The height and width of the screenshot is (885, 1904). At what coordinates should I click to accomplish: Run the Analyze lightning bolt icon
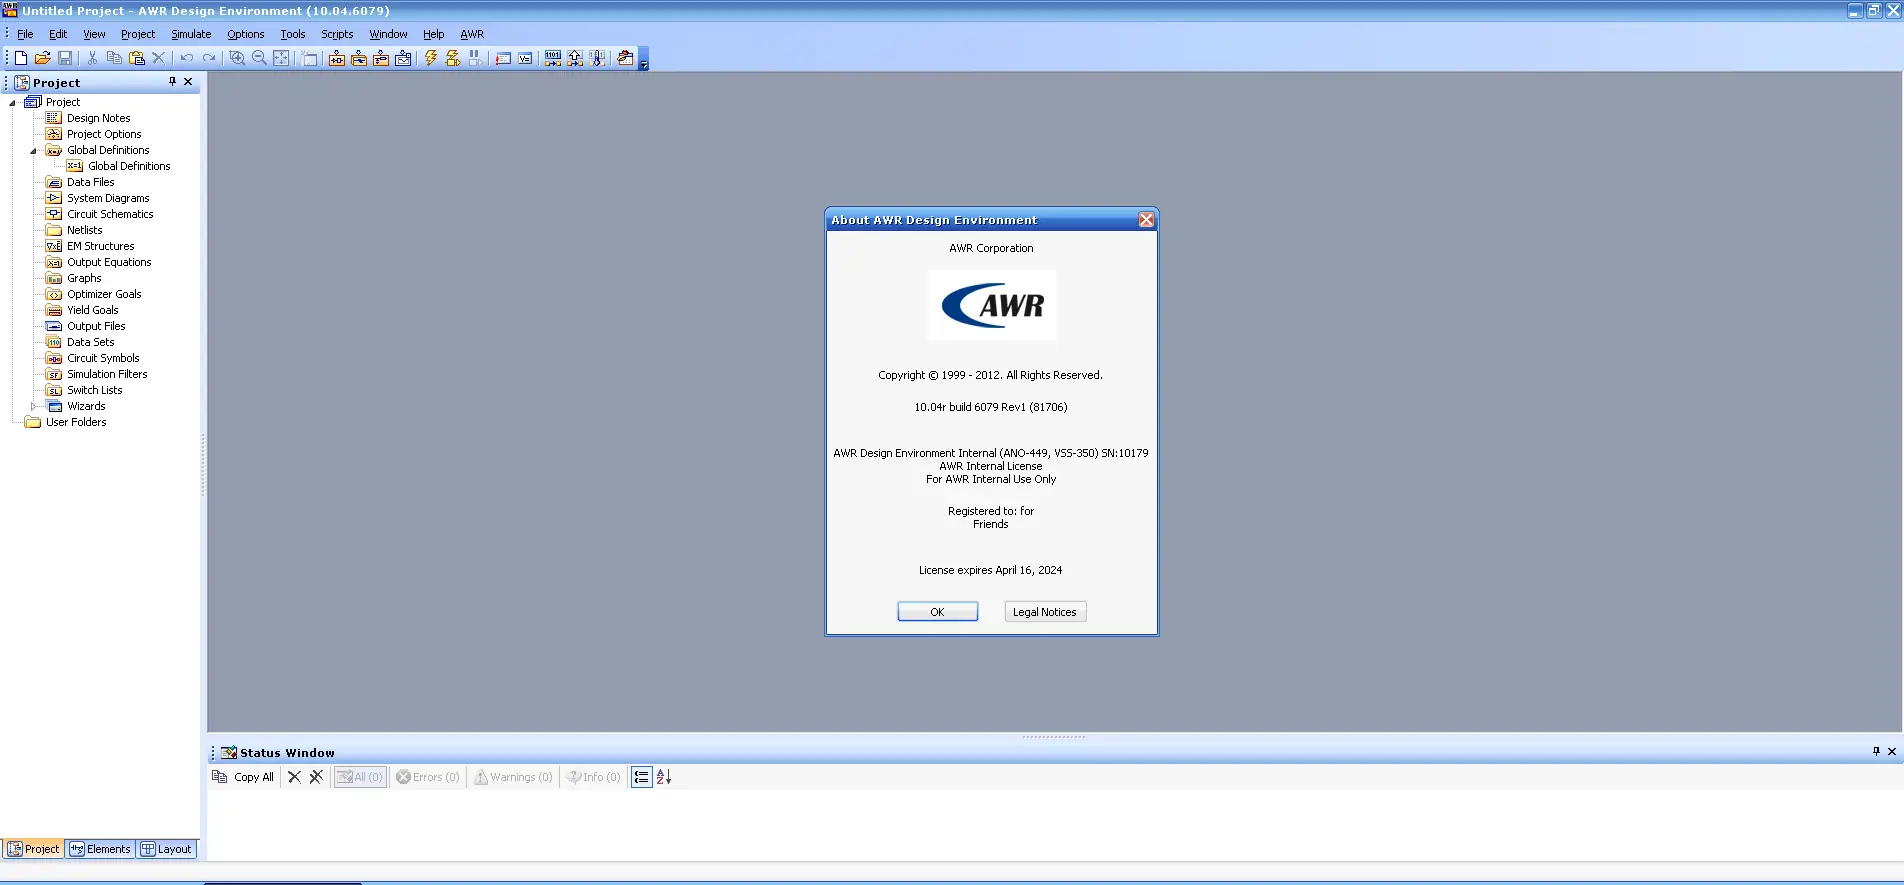tap(431, 58)
